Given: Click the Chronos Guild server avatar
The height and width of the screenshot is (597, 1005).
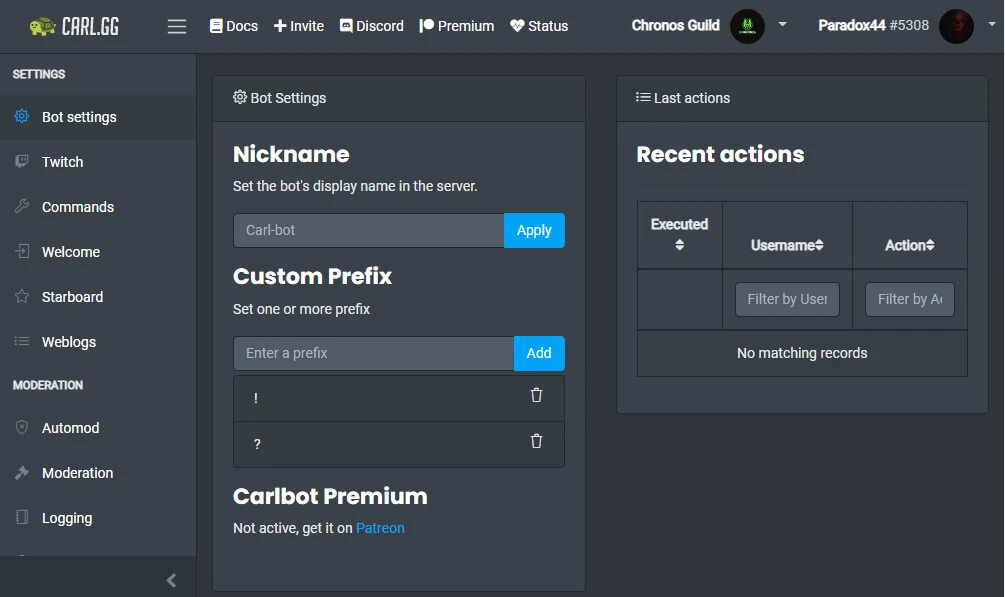Looking at the screenshot, I should pyautogui.click(x=747, y=26).
